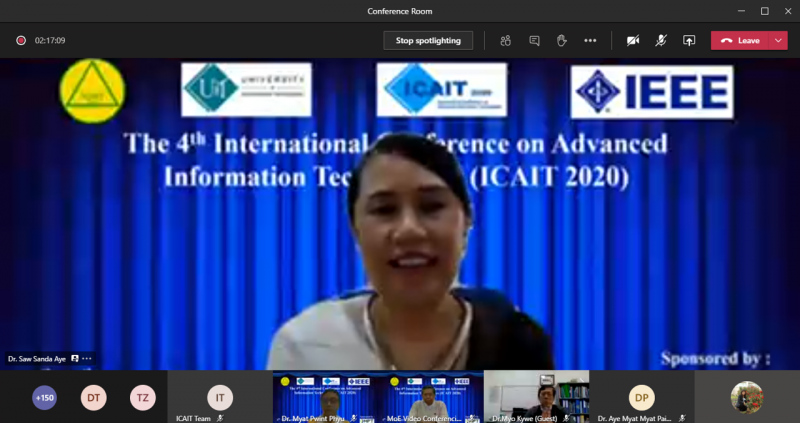This screenshot has width=800, height=423.
Task: Unmute the microphone
Action: [x=661, y=40]
